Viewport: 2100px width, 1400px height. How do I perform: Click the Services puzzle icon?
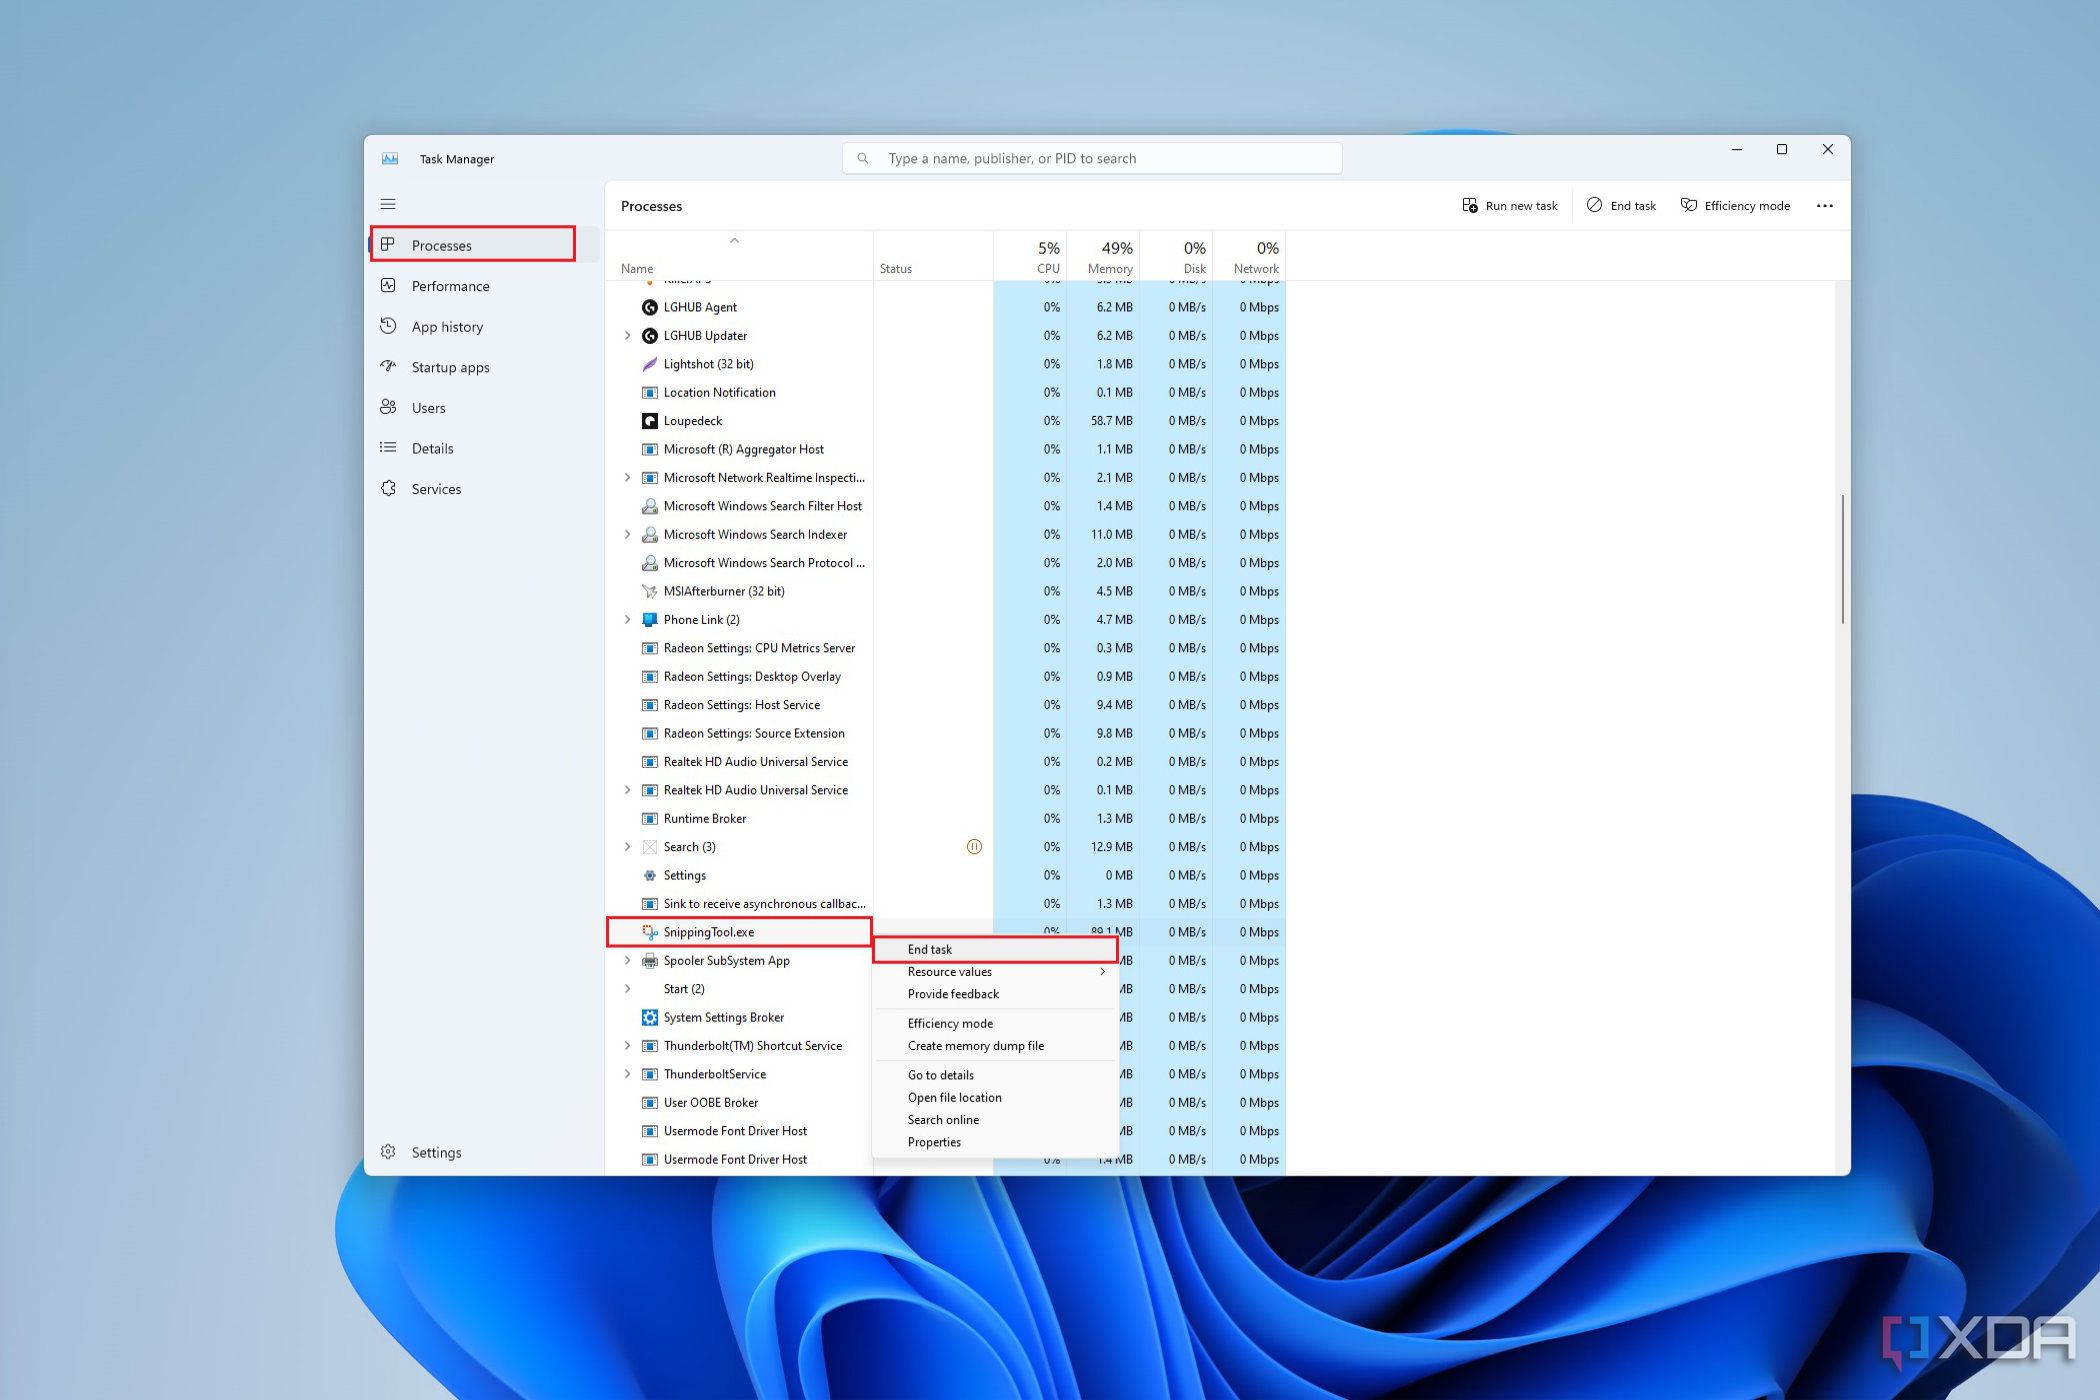tap(388, 489)
